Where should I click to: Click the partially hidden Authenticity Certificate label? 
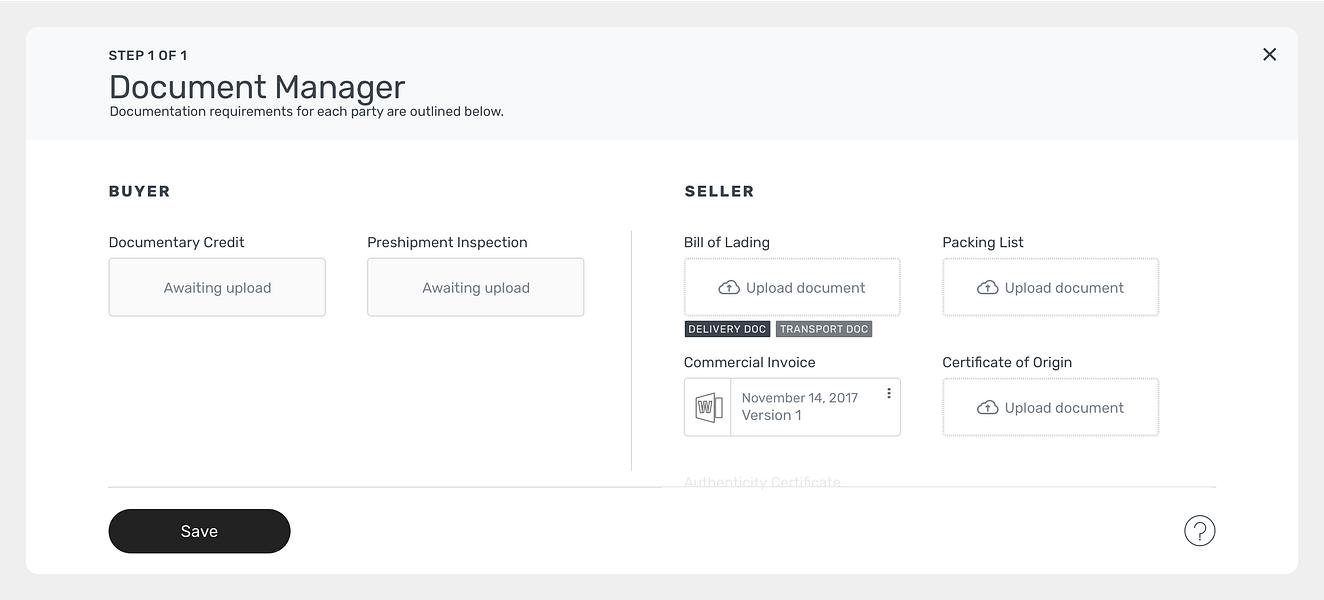tap(762, 482)
